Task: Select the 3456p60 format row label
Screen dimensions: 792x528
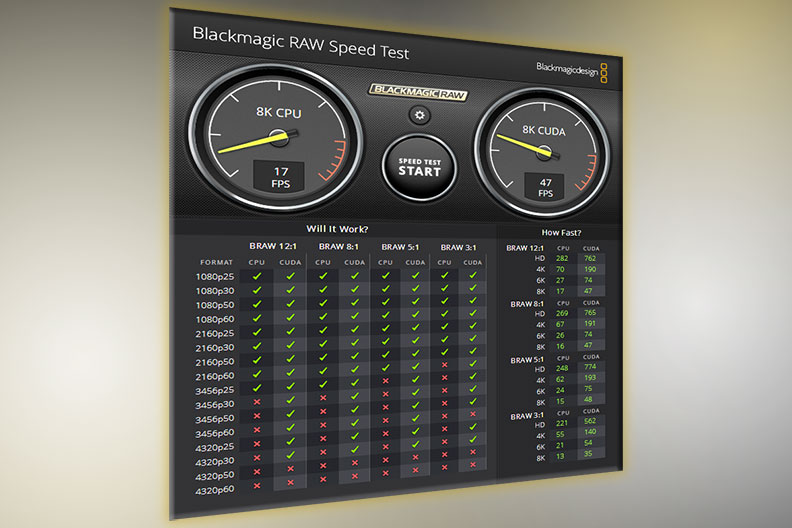Action: tap(215, 434)
